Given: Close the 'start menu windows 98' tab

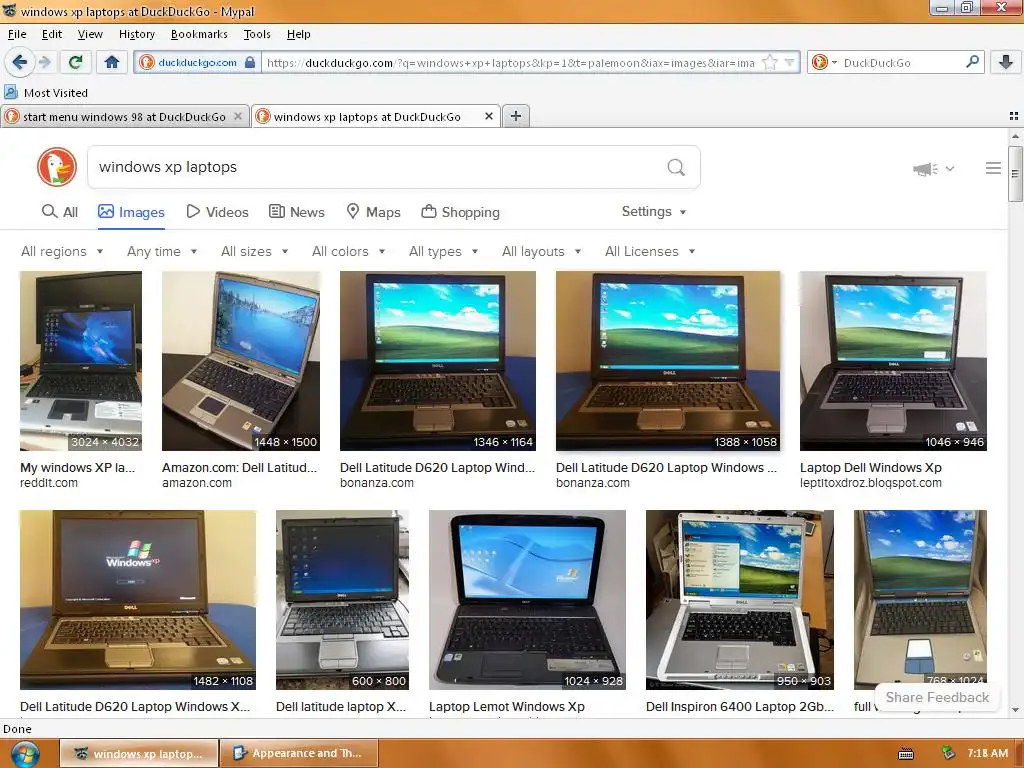Looking at the screenshot, I should click(x=238, y=116).
